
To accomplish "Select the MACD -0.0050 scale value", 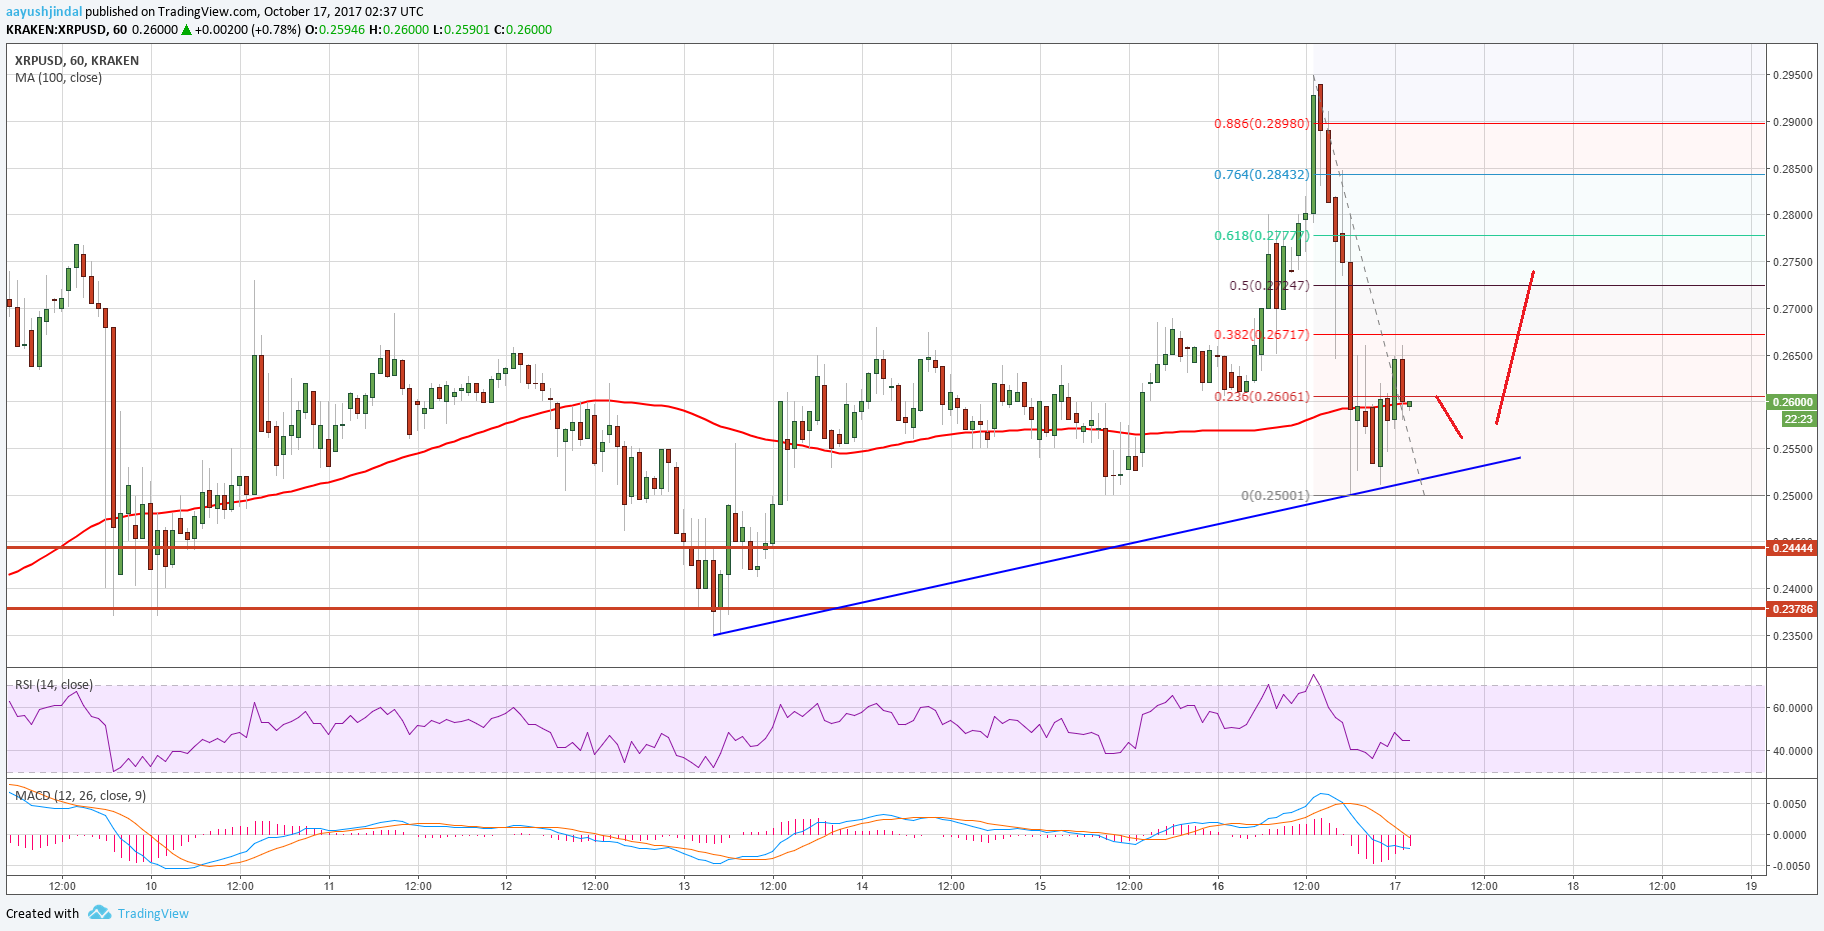I will pos(1793,866).
